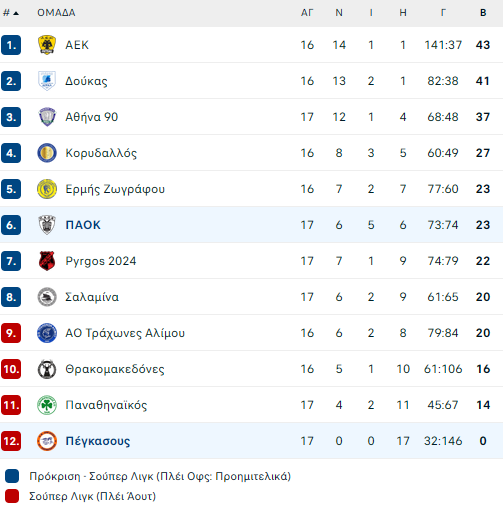Viewport: 503px width, 508px height.
Task: Click the Πέγκασους orange circular logo
Action: [47, 441]
